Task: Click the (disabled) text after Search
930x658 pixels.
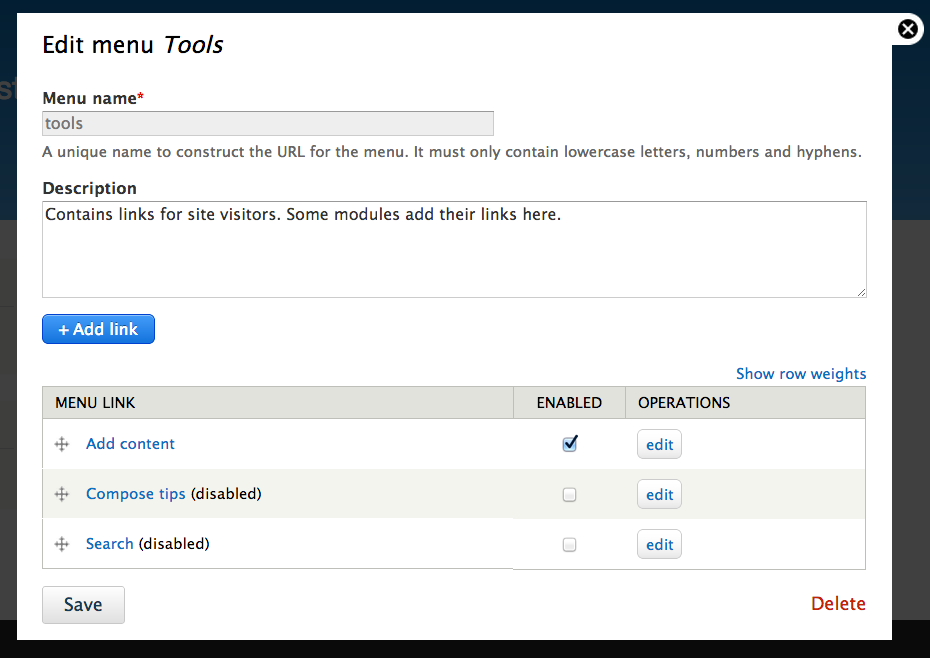Action: click(174, 543)
